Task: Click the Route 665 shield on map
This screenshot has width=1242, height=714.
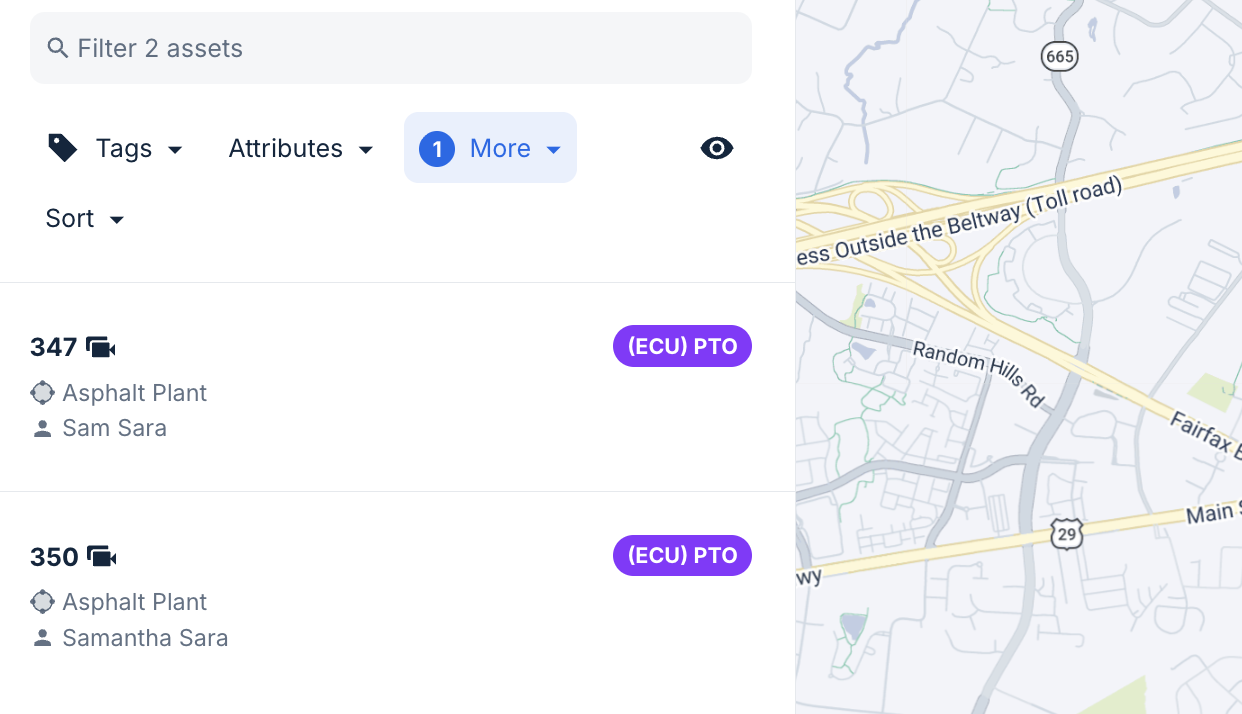Action: pos(1059,56)
